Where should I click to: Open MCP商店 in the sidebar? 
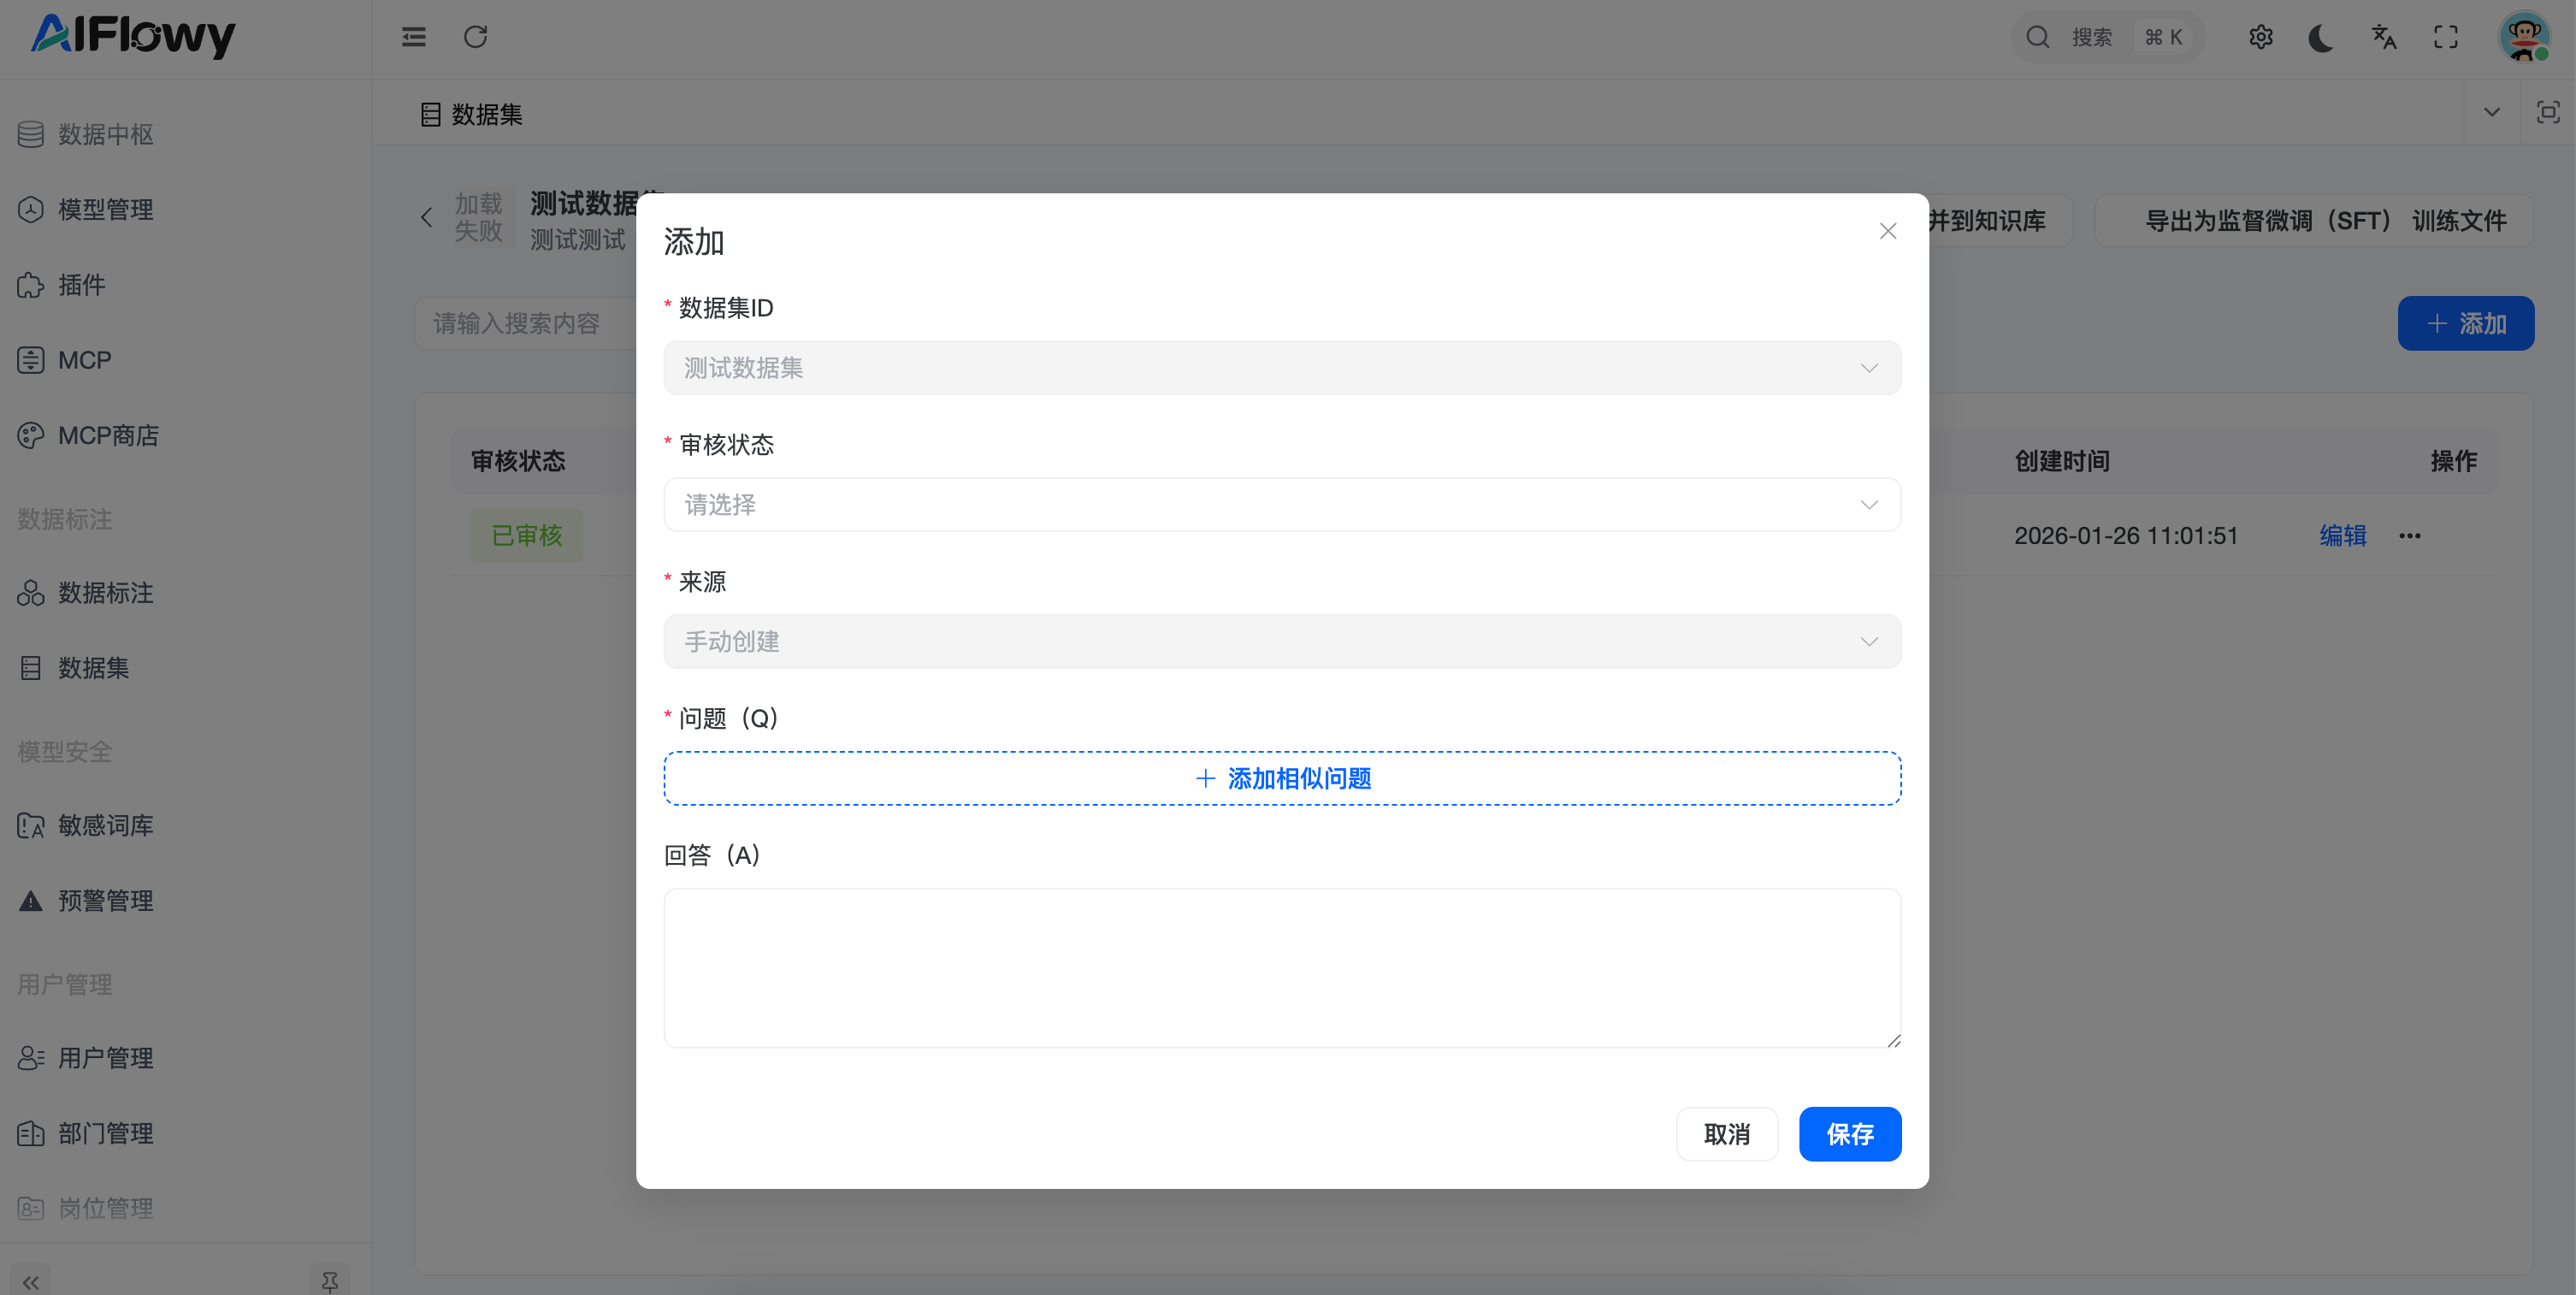click(x=108, y=435)
